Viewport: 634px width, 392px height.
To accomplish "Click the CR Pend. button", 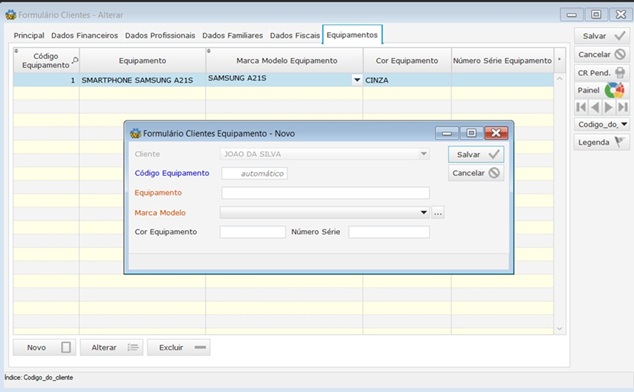I will point(602,73).
